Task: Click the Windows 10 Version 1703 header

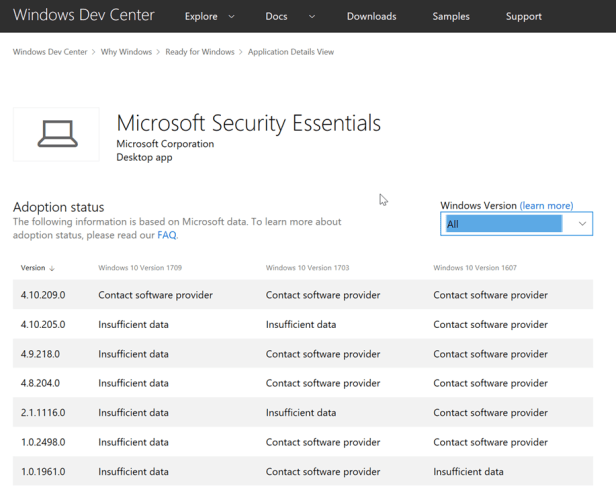Action: [307, 268]
